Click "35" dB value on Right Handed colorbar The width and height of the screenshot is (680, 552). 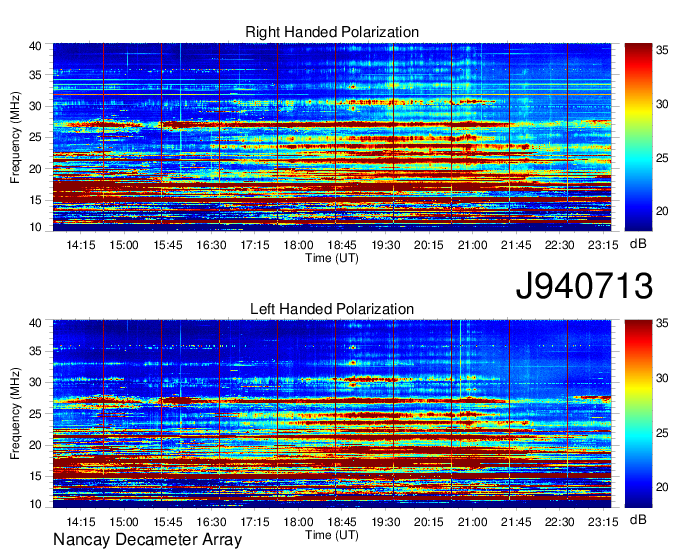click(662, 50)
